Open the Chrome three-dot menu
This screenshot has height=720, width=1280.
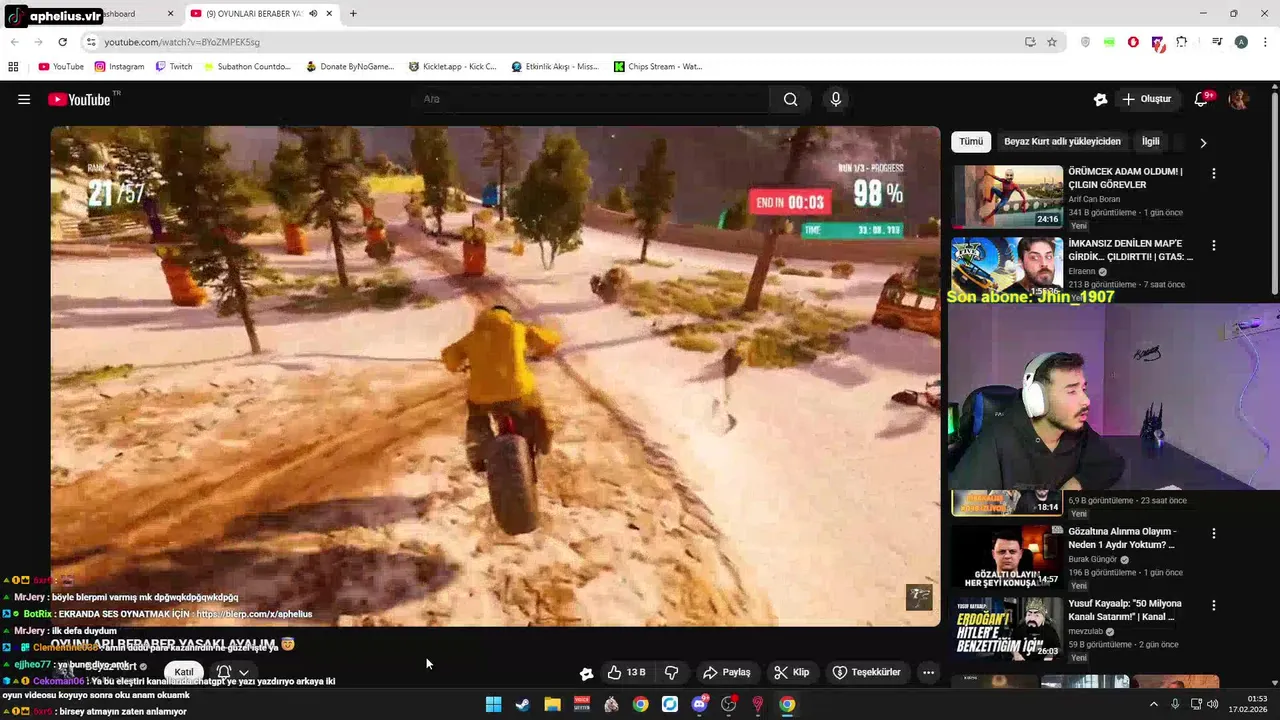point(1265,42)
